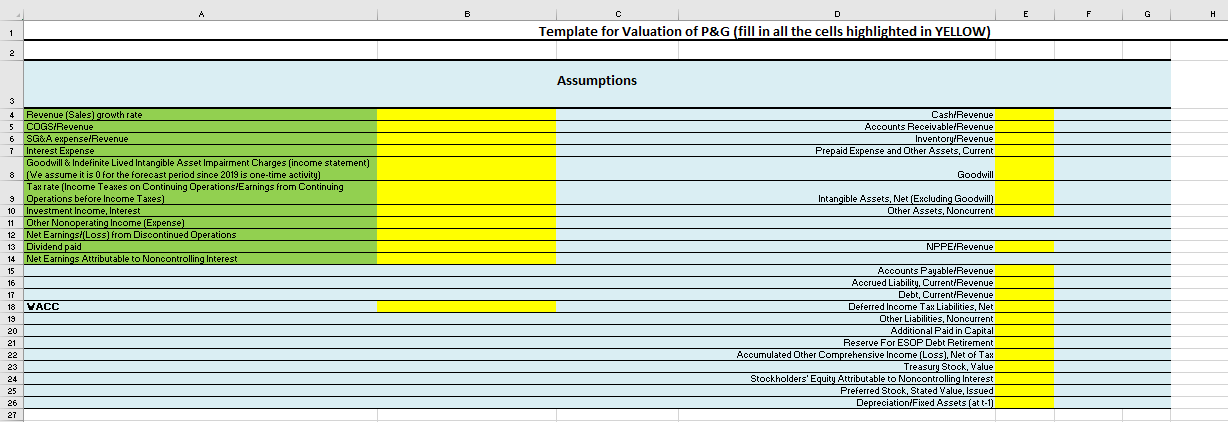The image size is (1228, 422).
Task: Select 'Stockholders' Equity Attributable to Noncontrolling Interest' label
Action: (x=838, y=379)
